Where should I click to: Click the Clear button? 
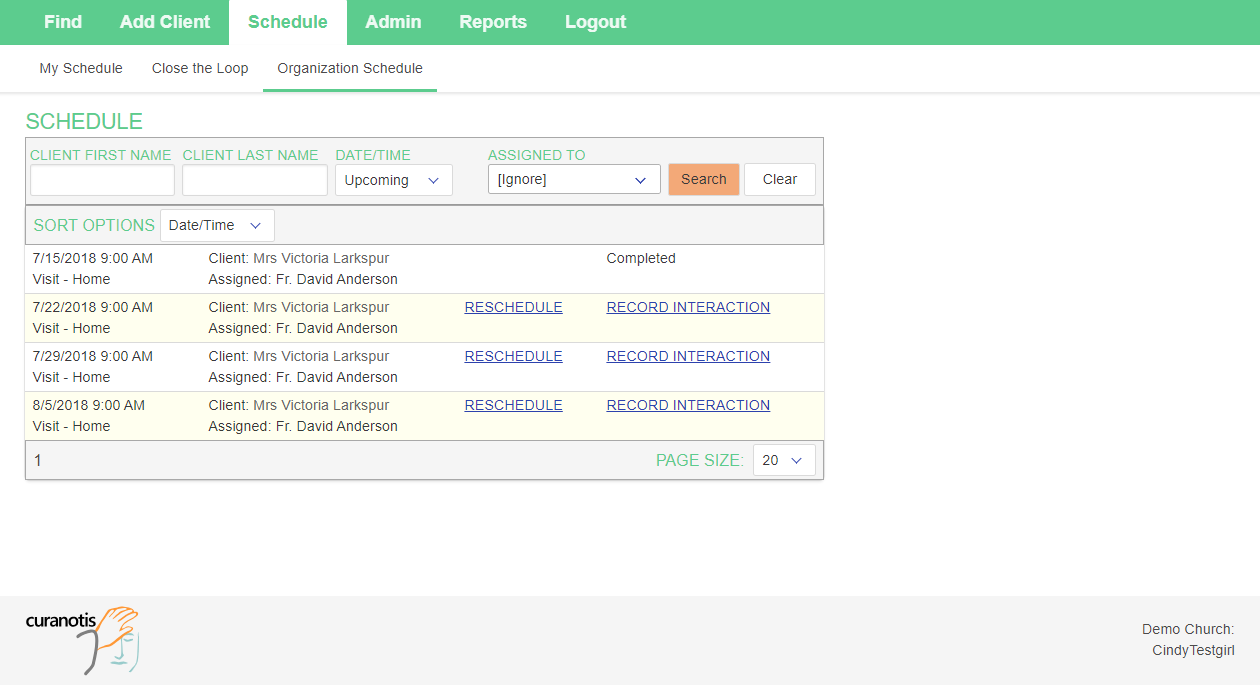[x=779, y=179]
